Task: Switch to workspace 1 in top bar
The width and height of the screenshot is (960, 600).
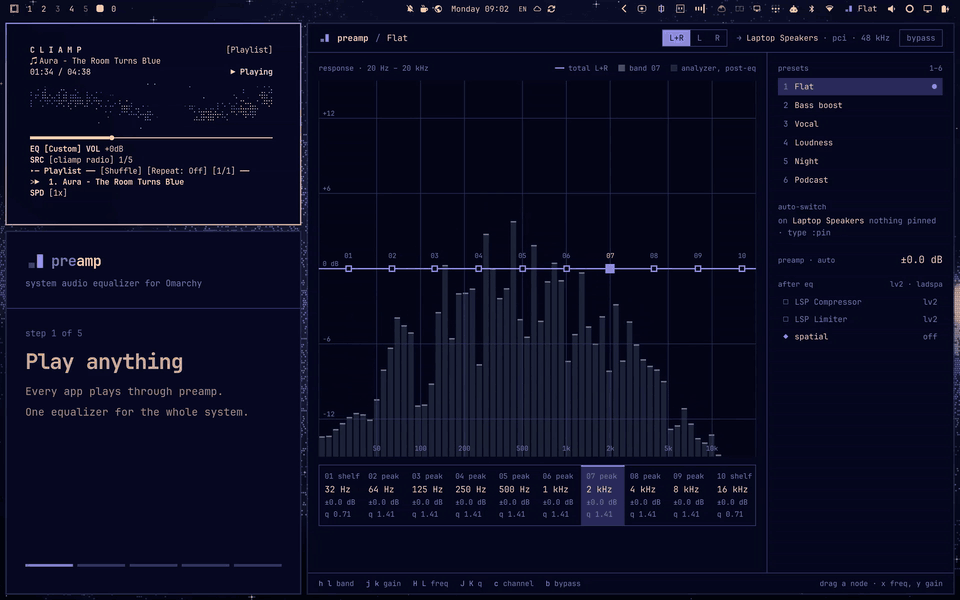Action: point(29,9)
